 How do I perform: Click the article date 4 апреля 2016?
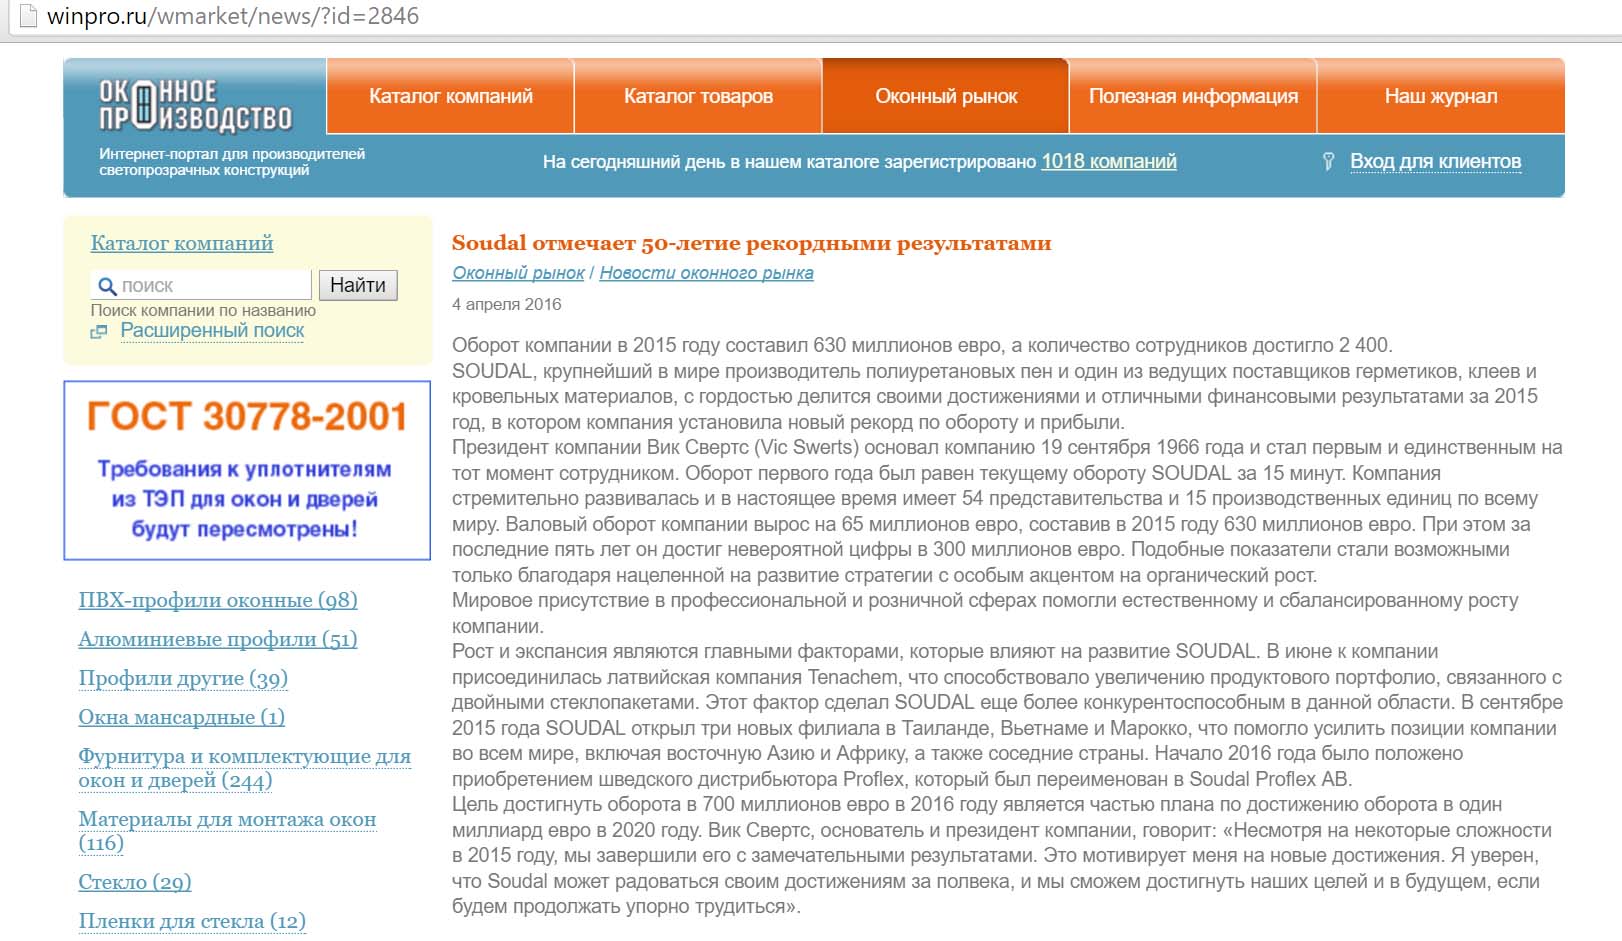click(x=507, y=304)
